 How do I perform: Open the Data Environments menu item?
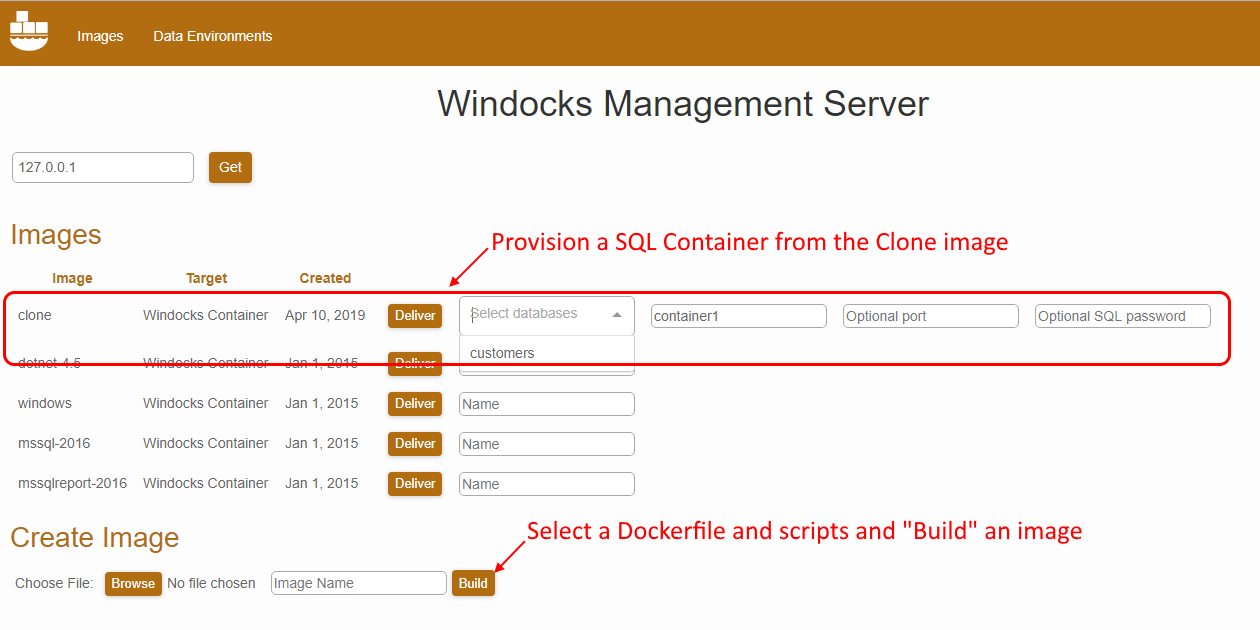pyautogui.click(x=212, y=36)
